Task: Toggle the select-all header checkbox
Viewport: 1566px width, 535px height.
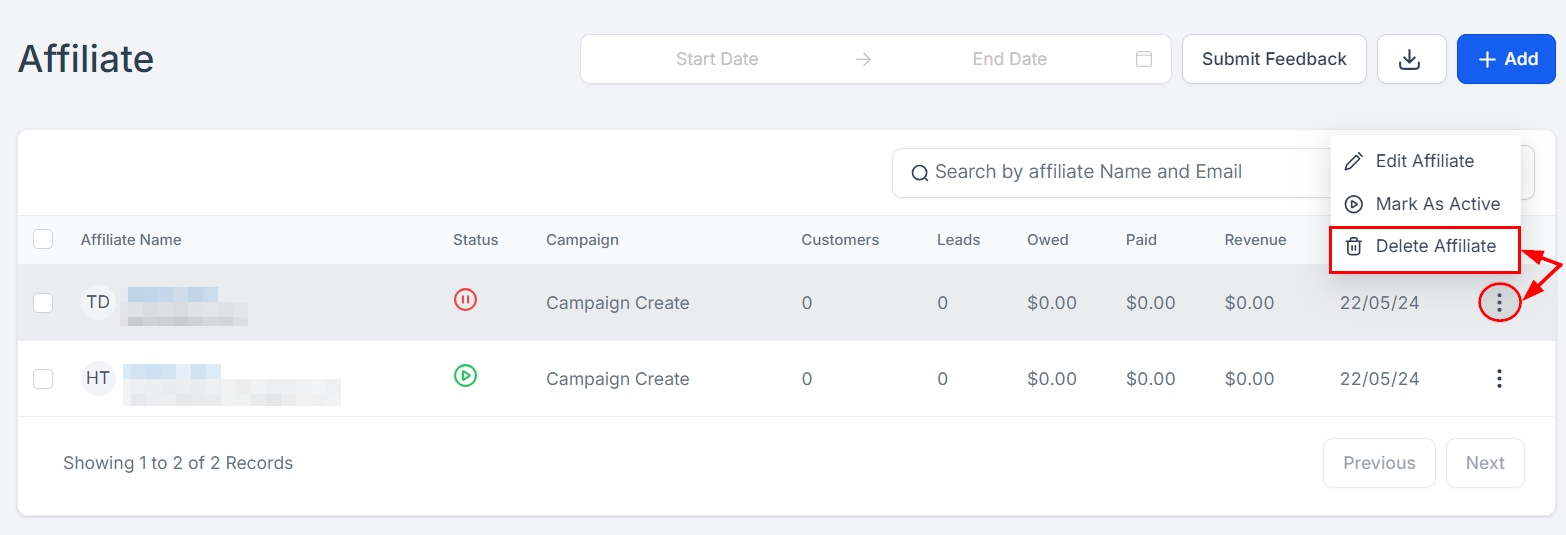Action: point(43,240)
